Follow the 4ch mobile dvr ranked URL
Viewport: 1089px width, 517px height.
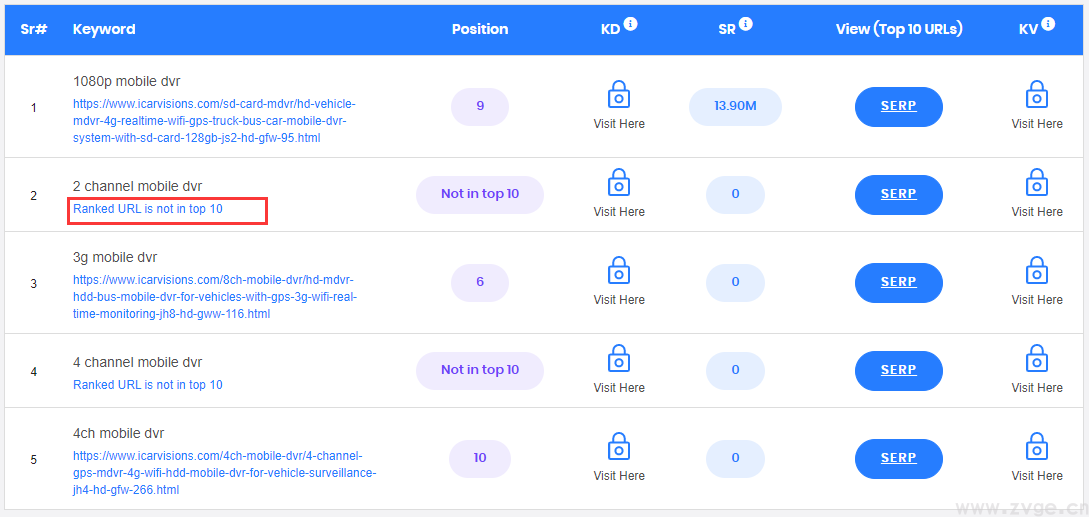(x=223, y=473)
